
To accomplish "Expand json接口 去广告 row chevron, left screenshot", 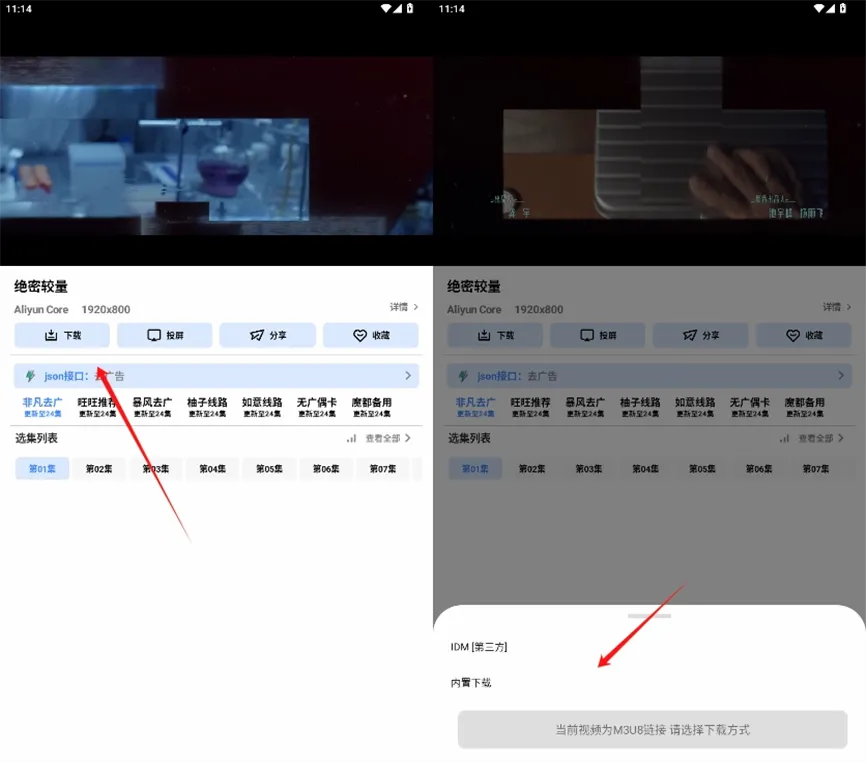I will (x=408, y=375).
